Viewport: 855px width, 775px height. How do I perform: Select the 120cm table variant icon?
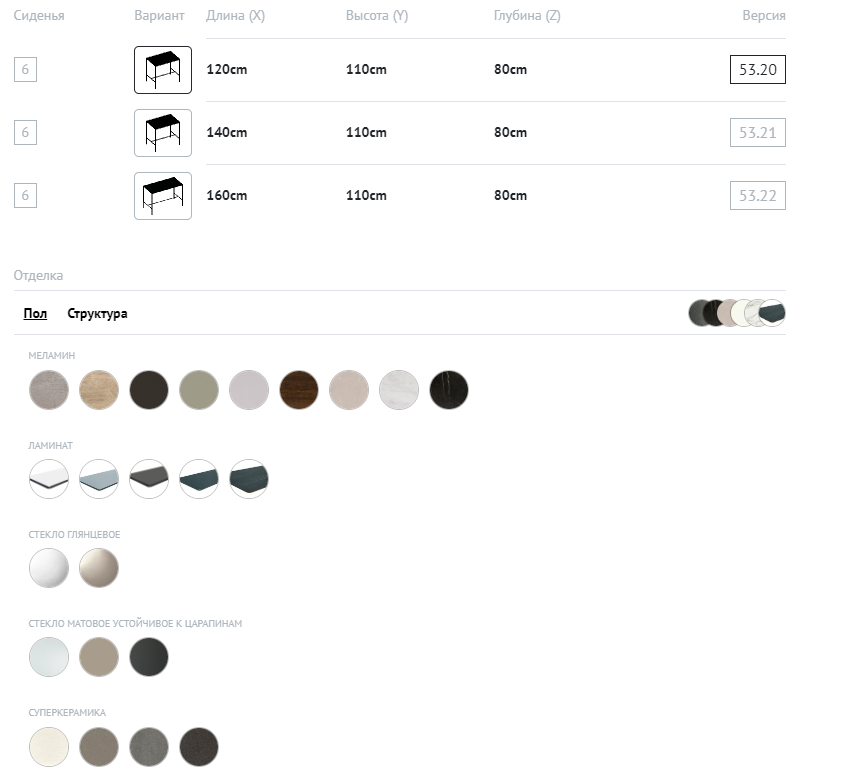(x=162, y=70)
